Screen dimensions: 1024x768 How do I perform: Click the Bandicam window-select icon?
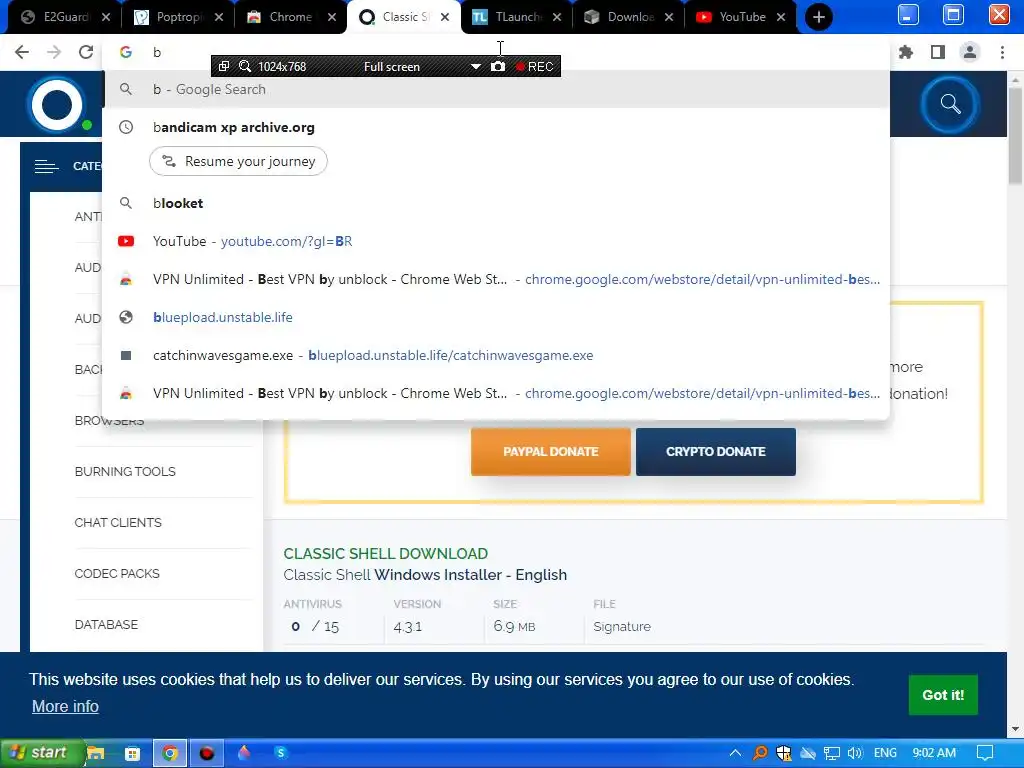pyautogui.click(x=223, y=66)
